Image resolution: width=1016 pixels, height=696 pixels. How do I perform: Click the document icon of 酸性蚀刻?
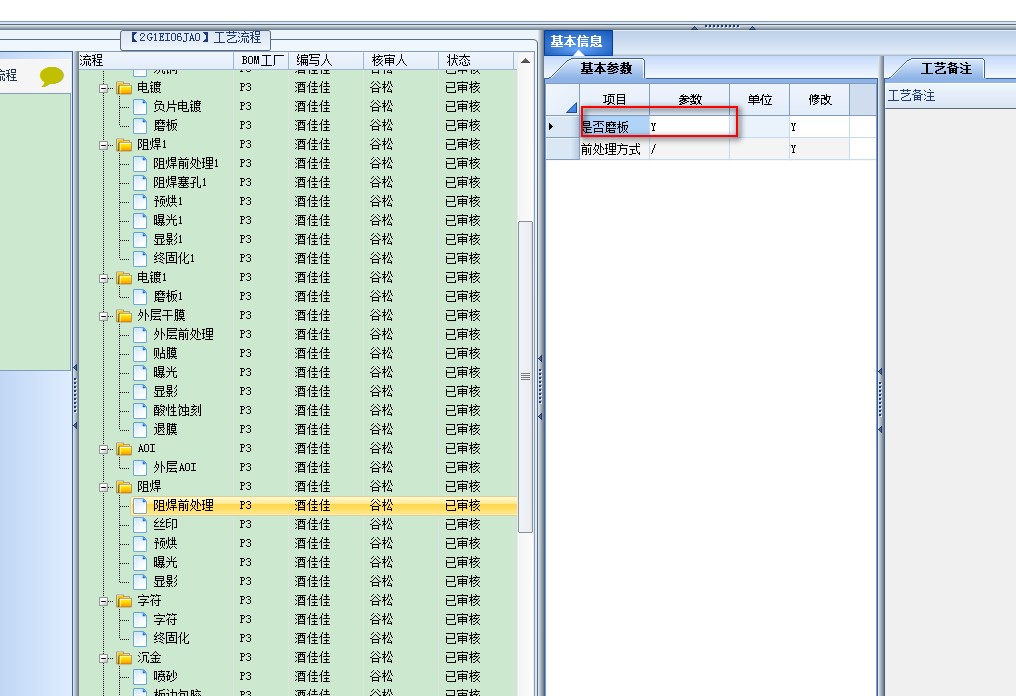[140, 410]
